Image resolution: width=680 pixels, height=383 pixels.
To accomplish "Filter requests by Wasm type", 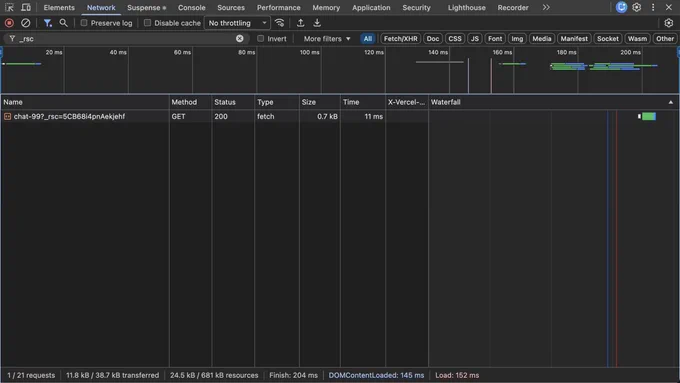I will pos(637,39).
